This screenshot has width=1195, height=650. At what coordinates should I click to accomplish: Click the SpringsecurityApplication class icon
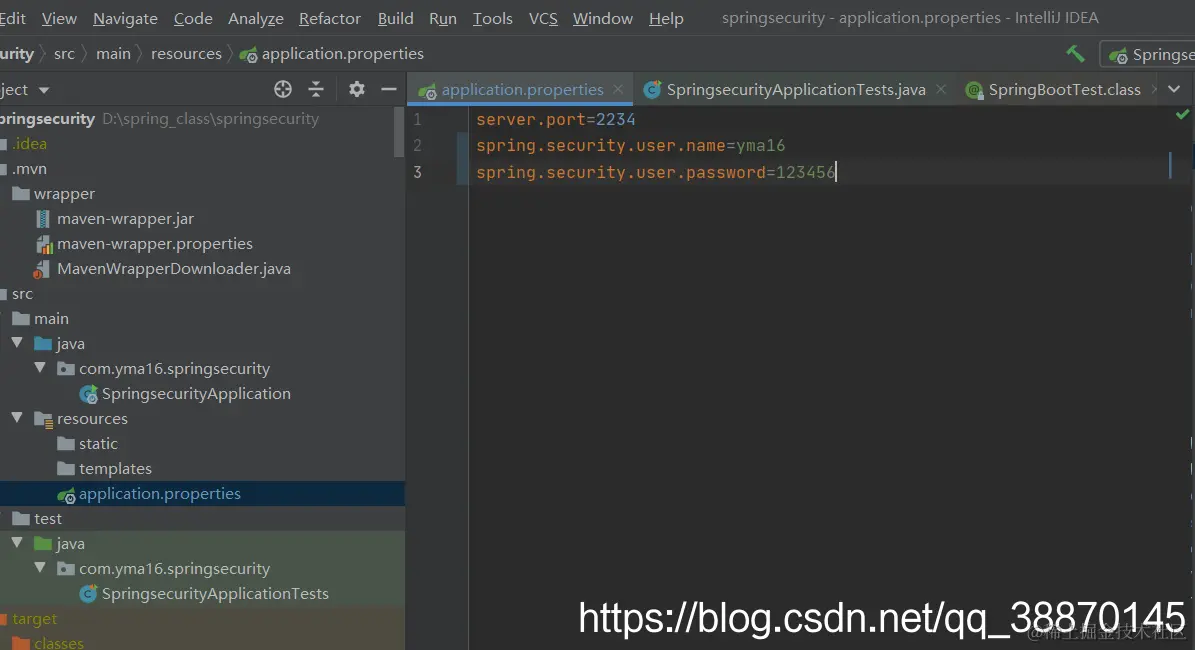pos(88,394)
